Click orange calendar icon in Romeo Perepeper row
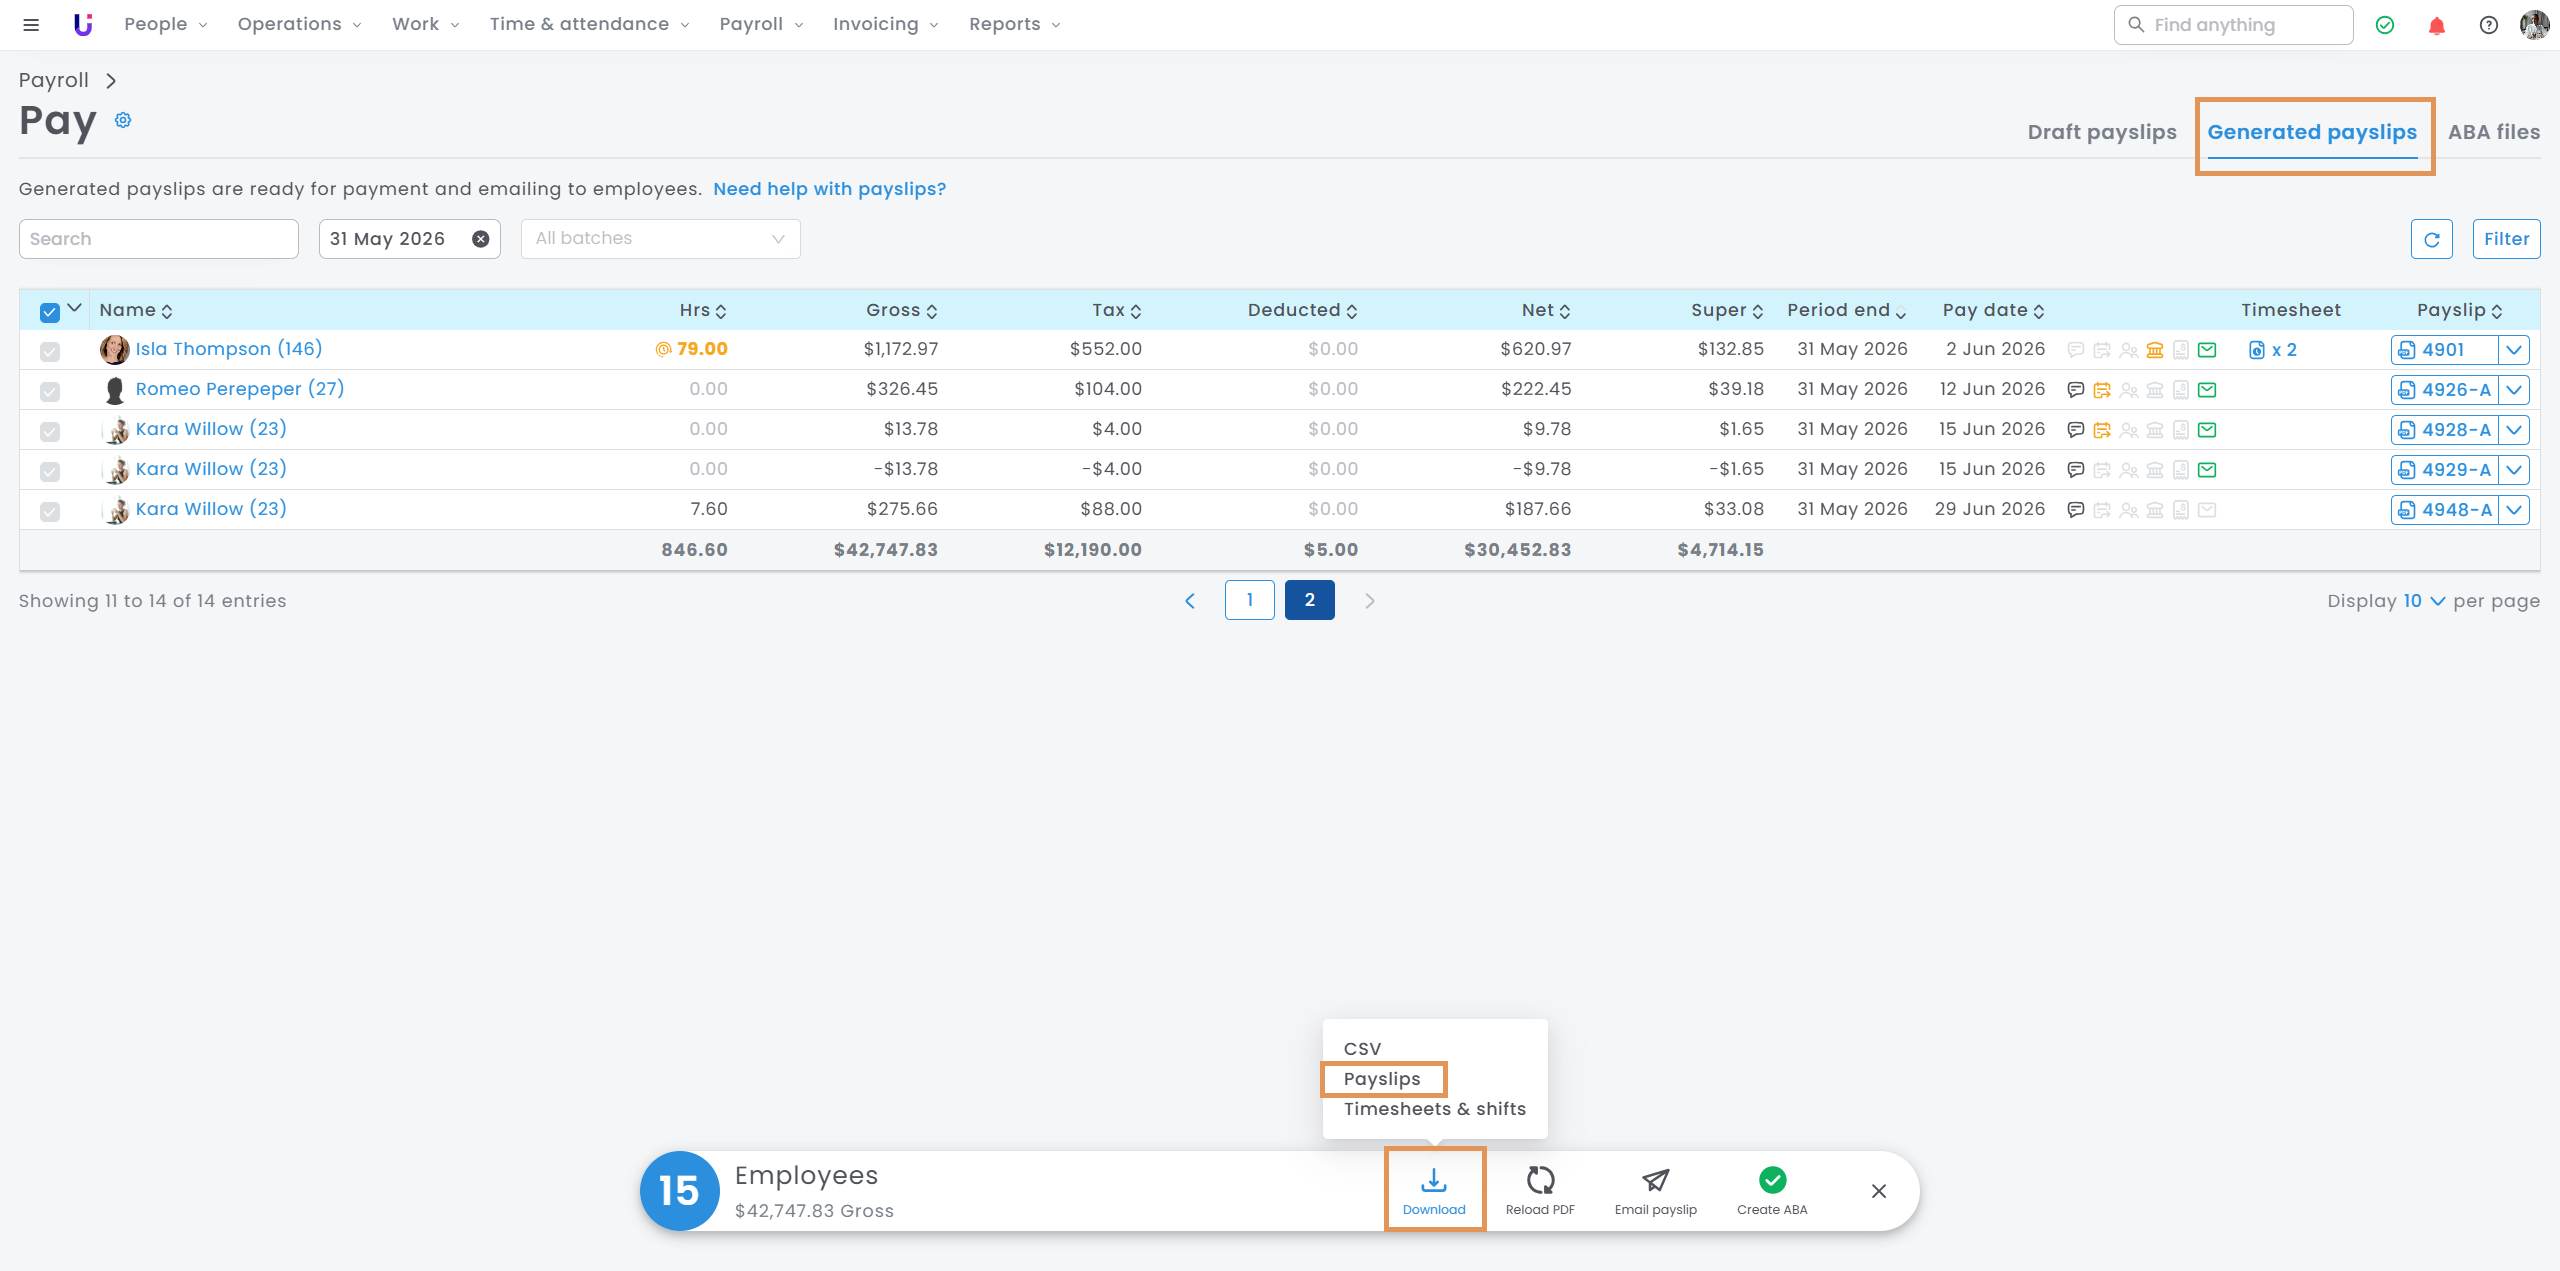This screenshot has width=2560, height=1271. tap(2102, 390)
